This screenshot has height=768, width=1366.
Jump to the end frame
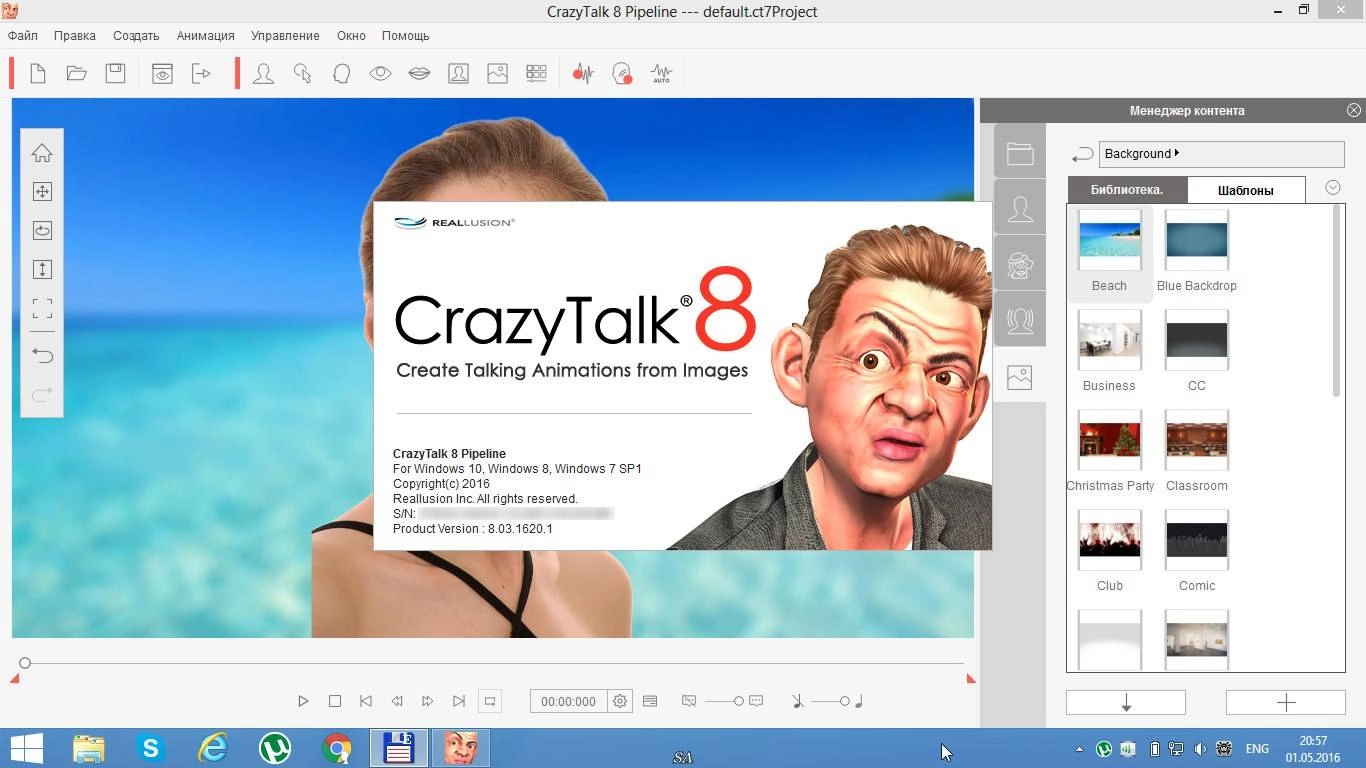459,701
